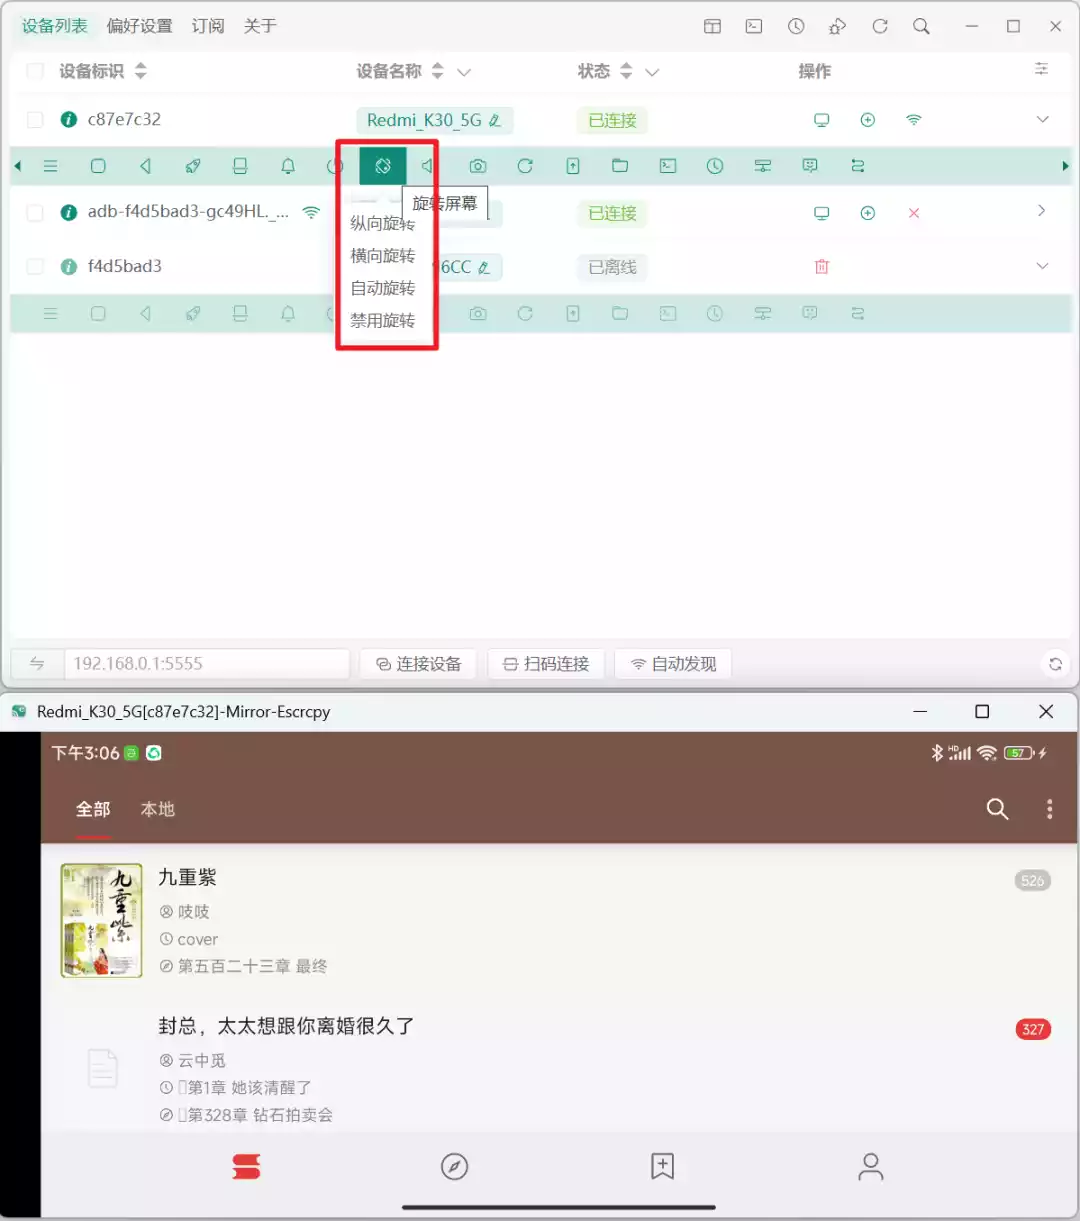Disconnect adb-f4d5bad3 device with the red X
The image size is (1080, 1221).
(914, 213)
